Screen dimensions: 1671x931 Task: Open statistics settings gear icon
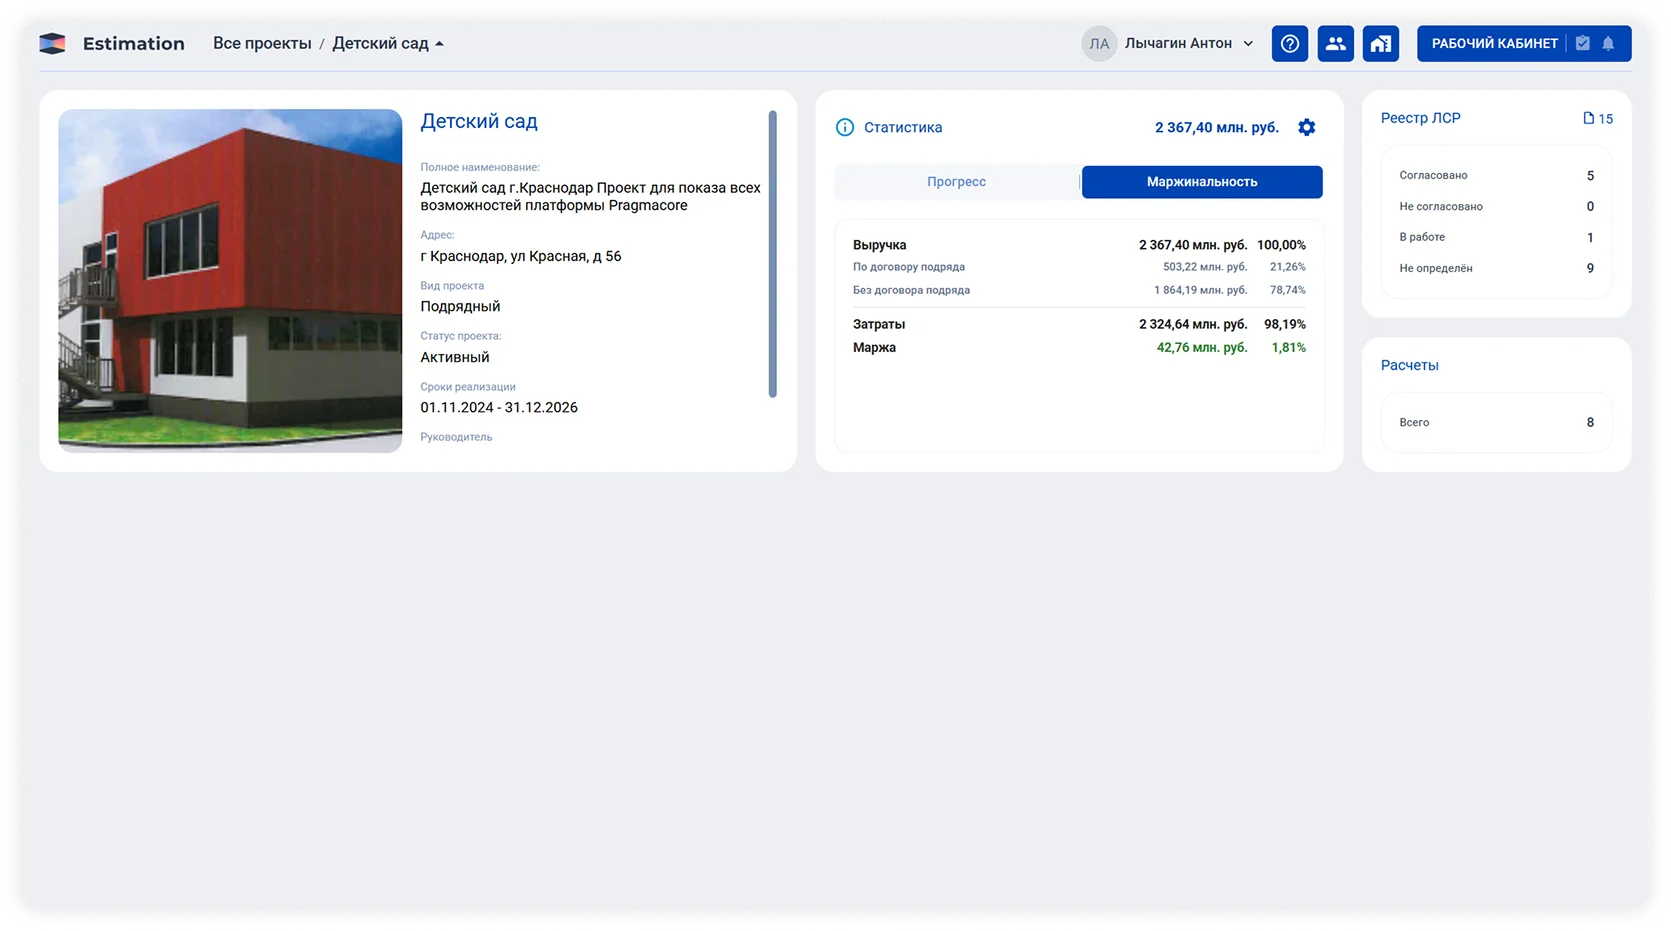tap(1306, 127)
